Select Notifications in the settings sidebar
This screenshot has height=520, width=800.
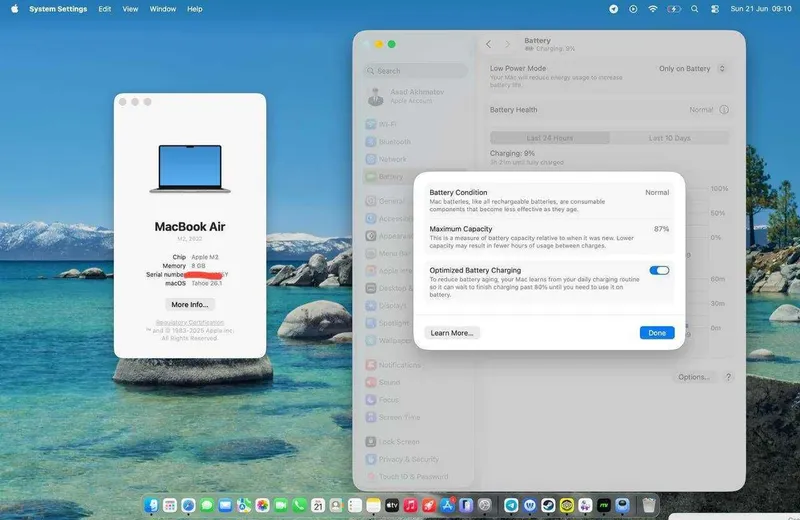tap(415, 365)
